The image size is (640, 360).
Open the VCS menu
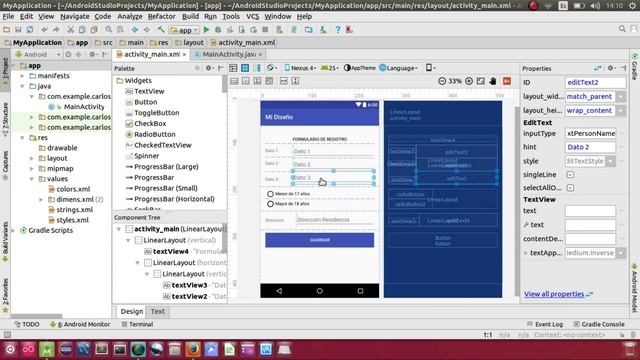pos(252,16)
